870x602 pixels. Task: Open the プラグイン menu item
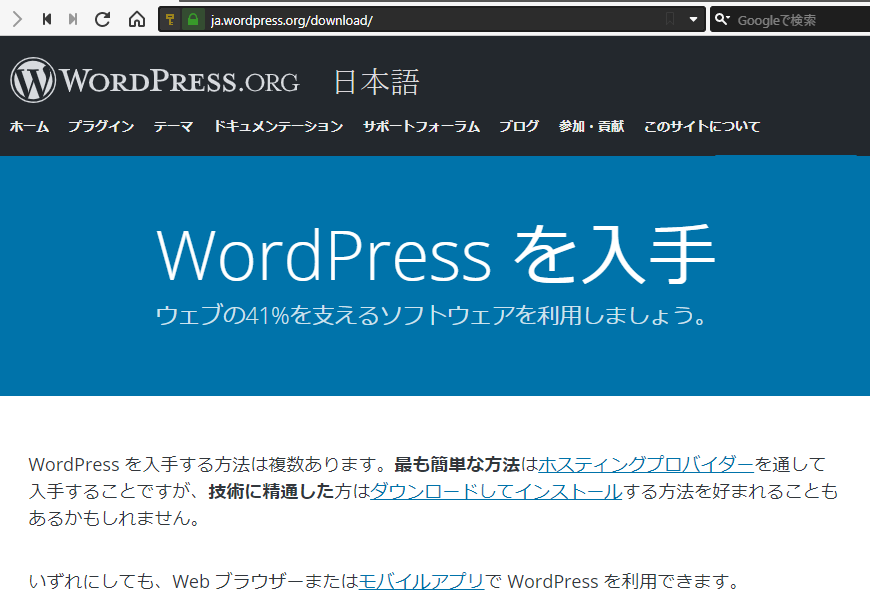click(101, 127)
